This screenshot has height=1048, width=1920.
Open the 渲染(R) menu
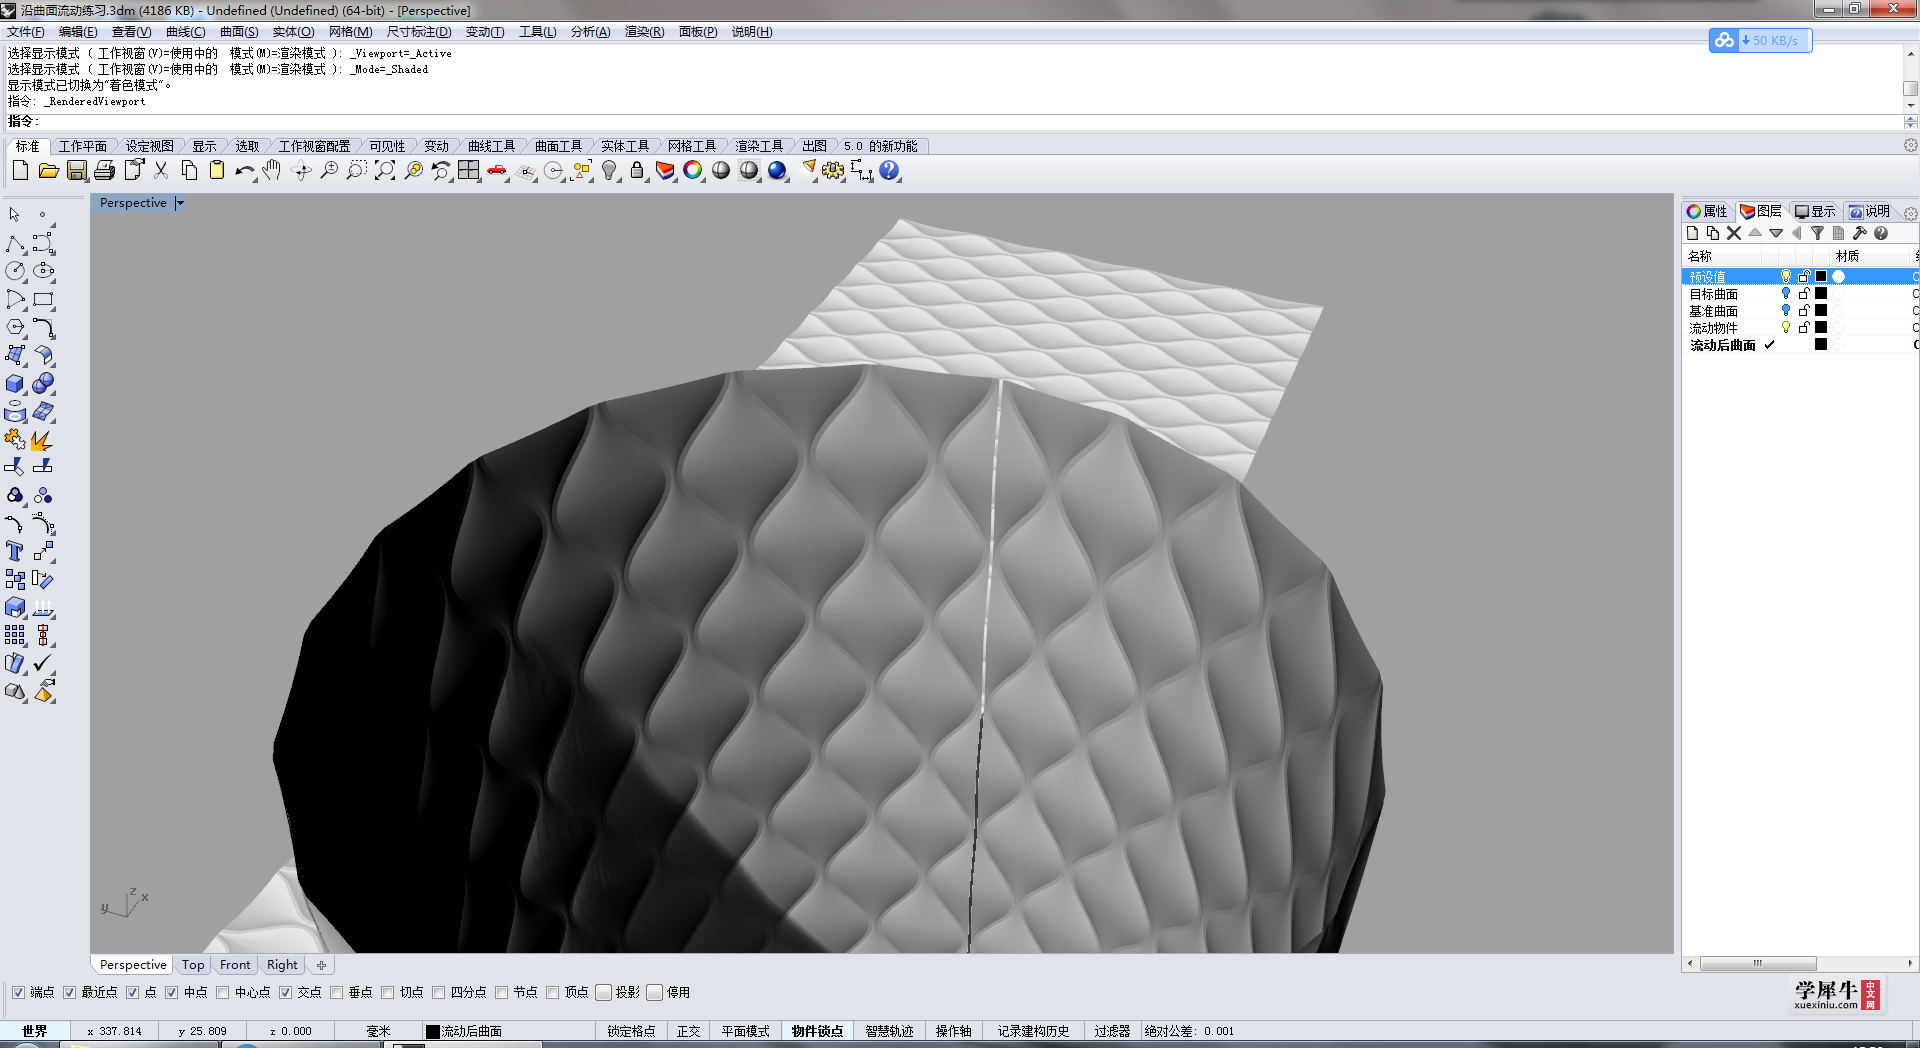tap(644, 32)
